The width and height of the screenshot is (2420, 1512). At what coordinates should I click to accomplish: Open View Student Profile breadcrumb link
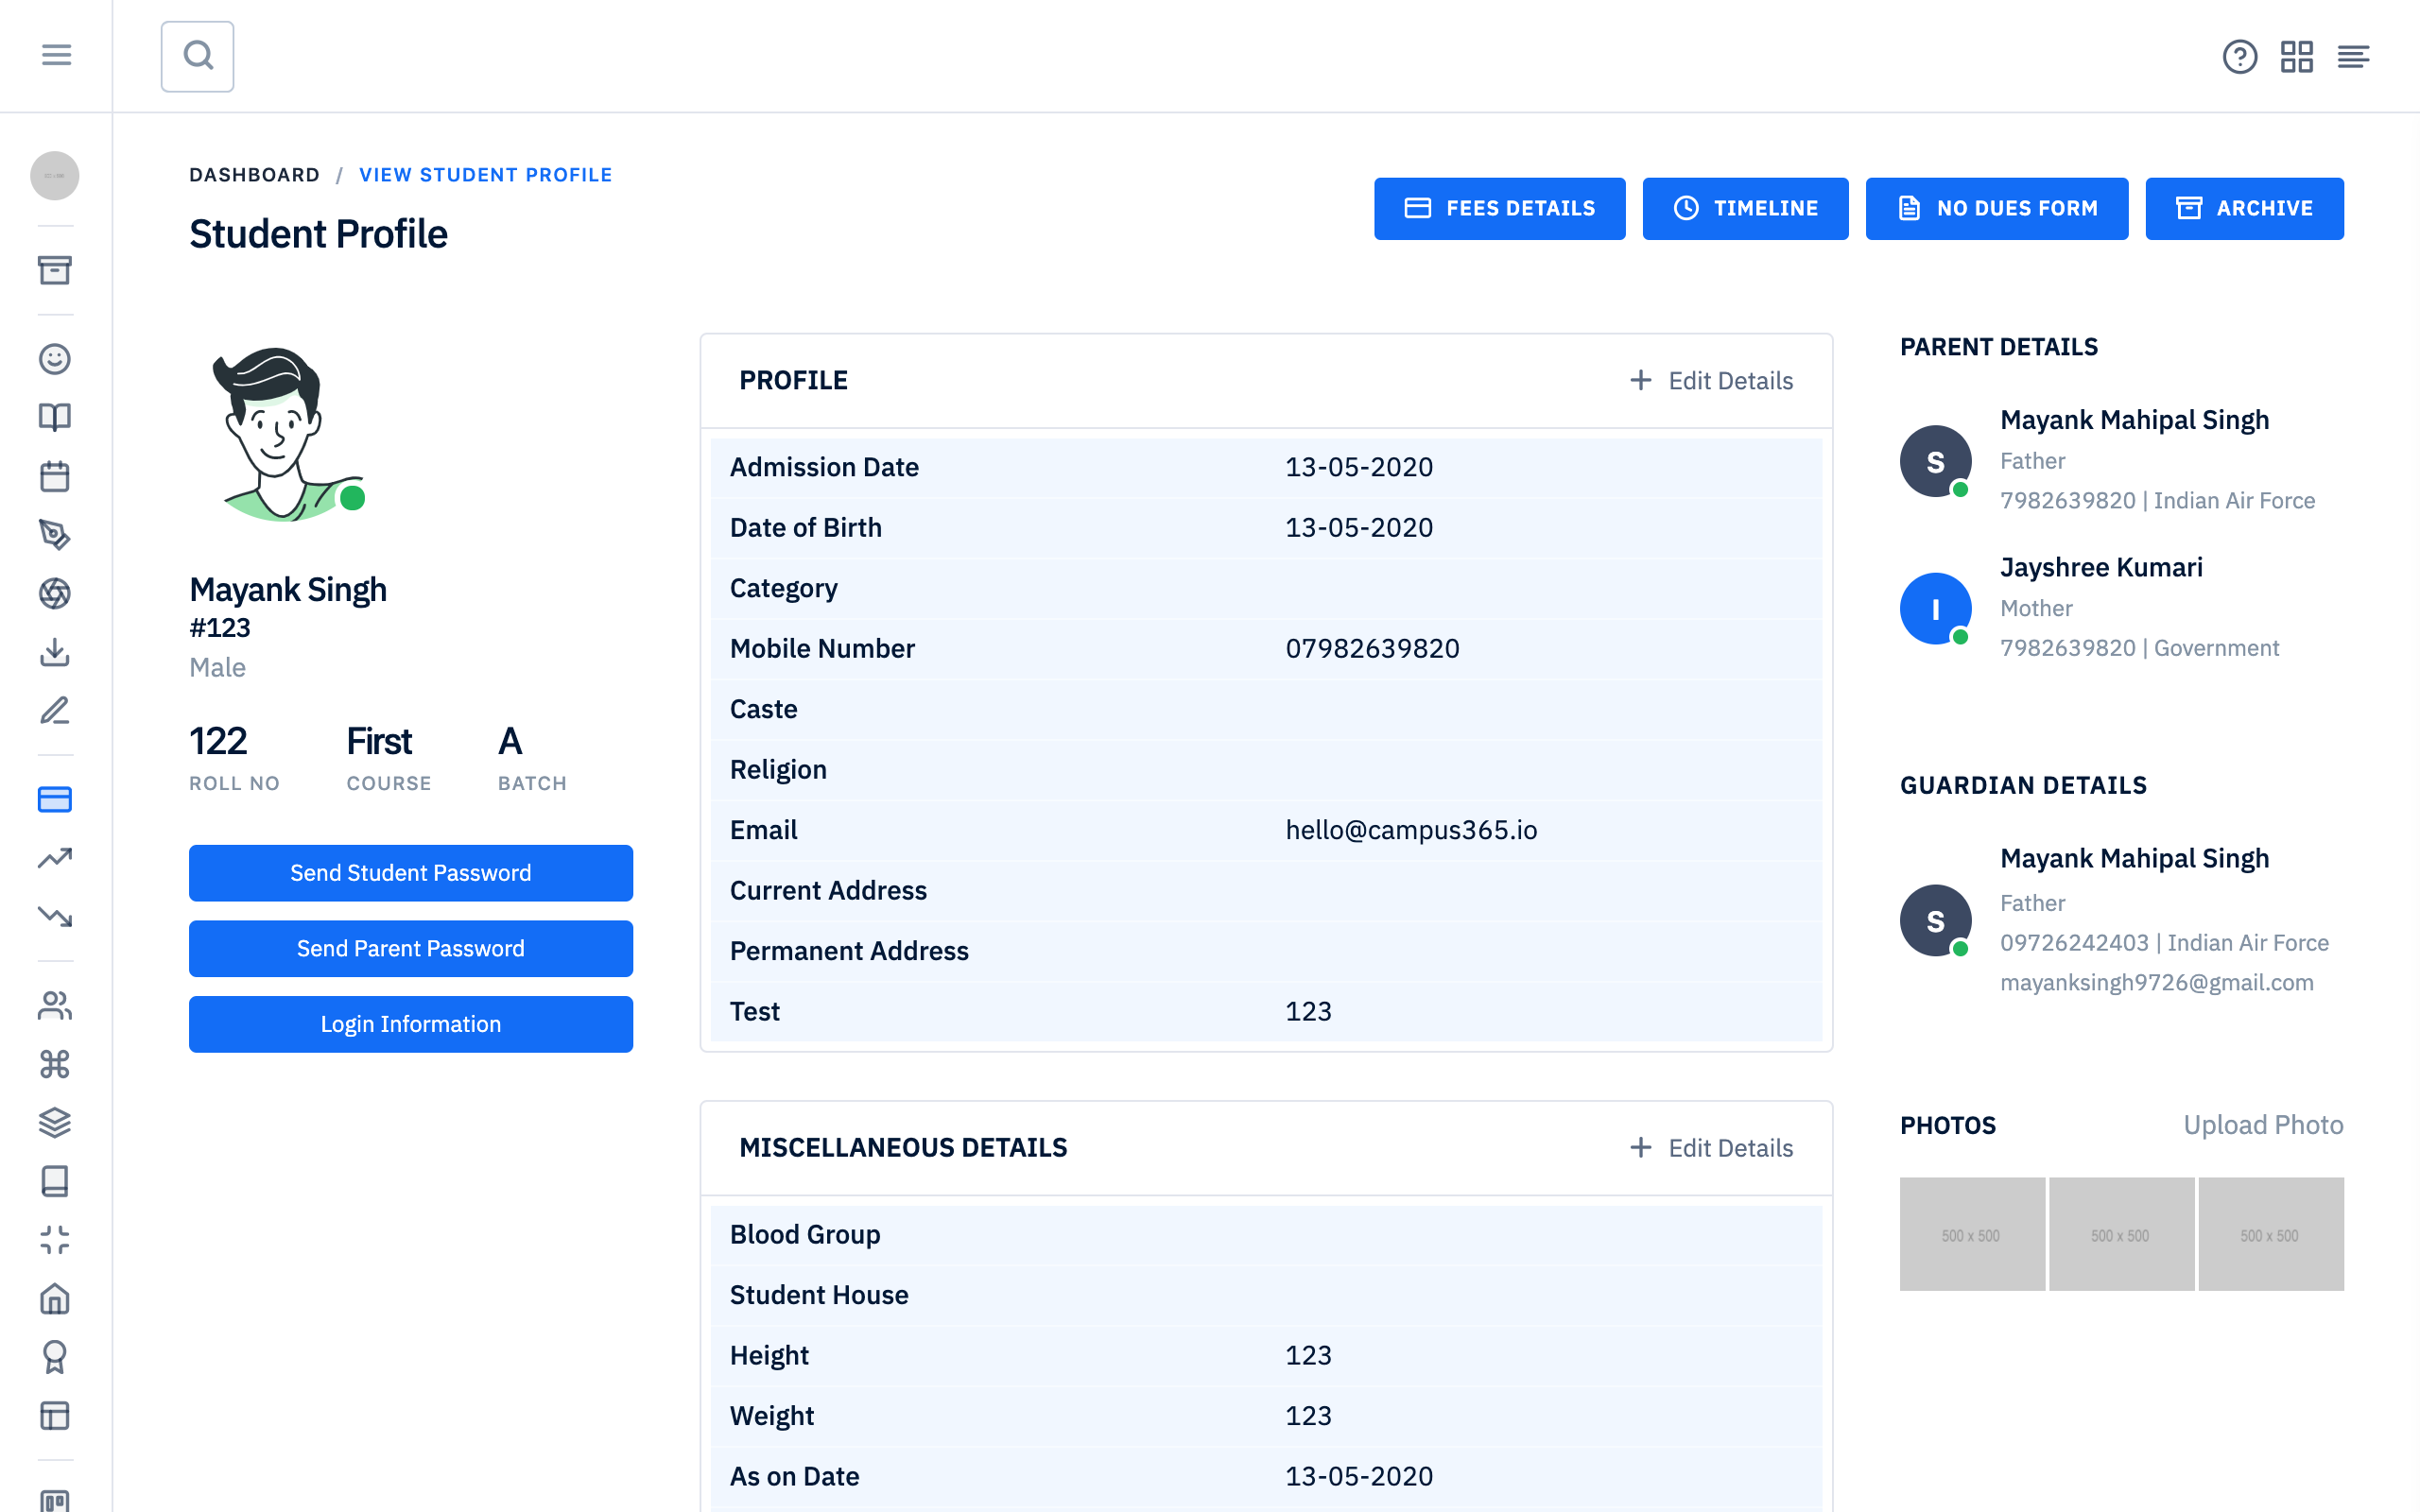(x=485, y=175)
